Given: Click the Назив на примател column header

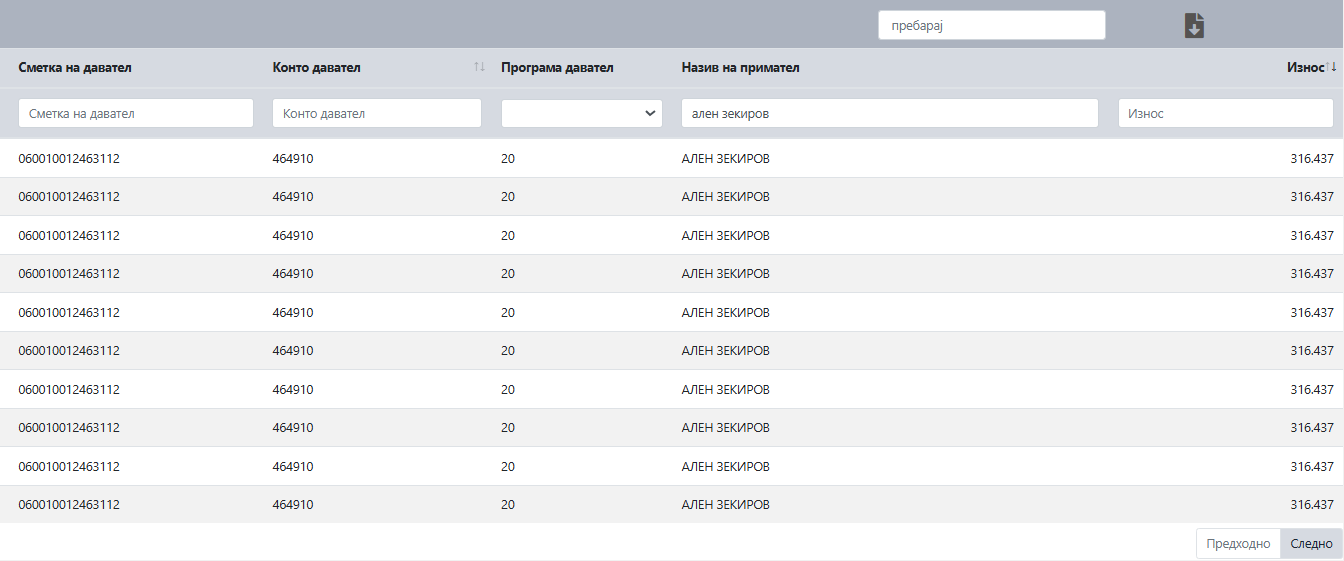Looking at the screenshot, I should (x=740, y=68).
